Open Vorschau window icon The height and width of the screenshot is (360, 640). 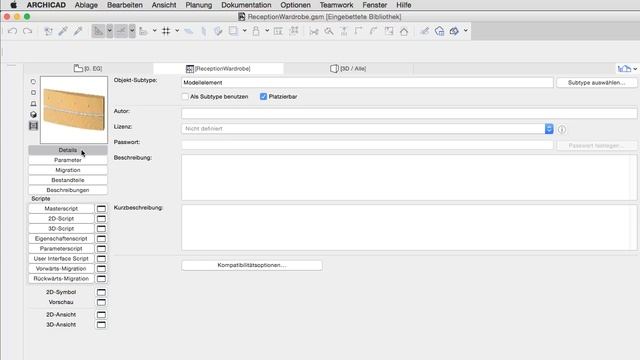(101, 302)
